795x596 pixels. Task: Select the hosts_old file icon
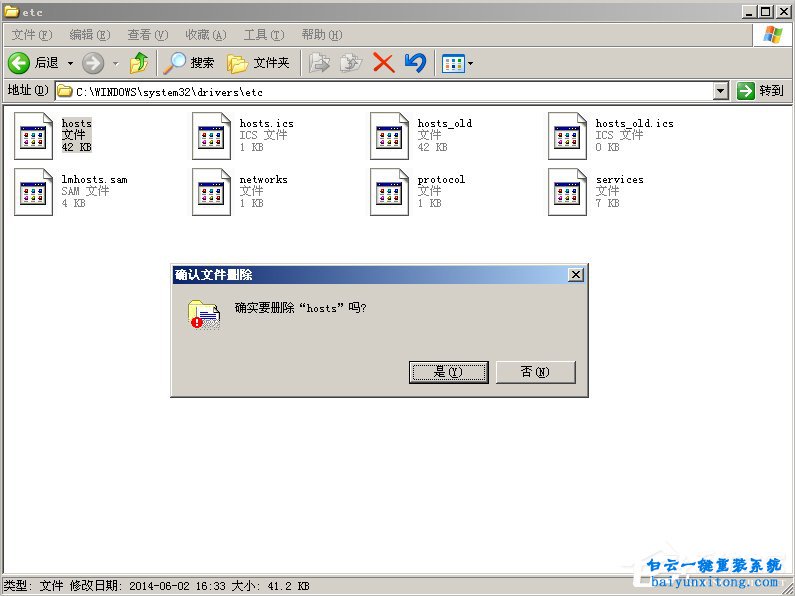click(x=389, y=135)
